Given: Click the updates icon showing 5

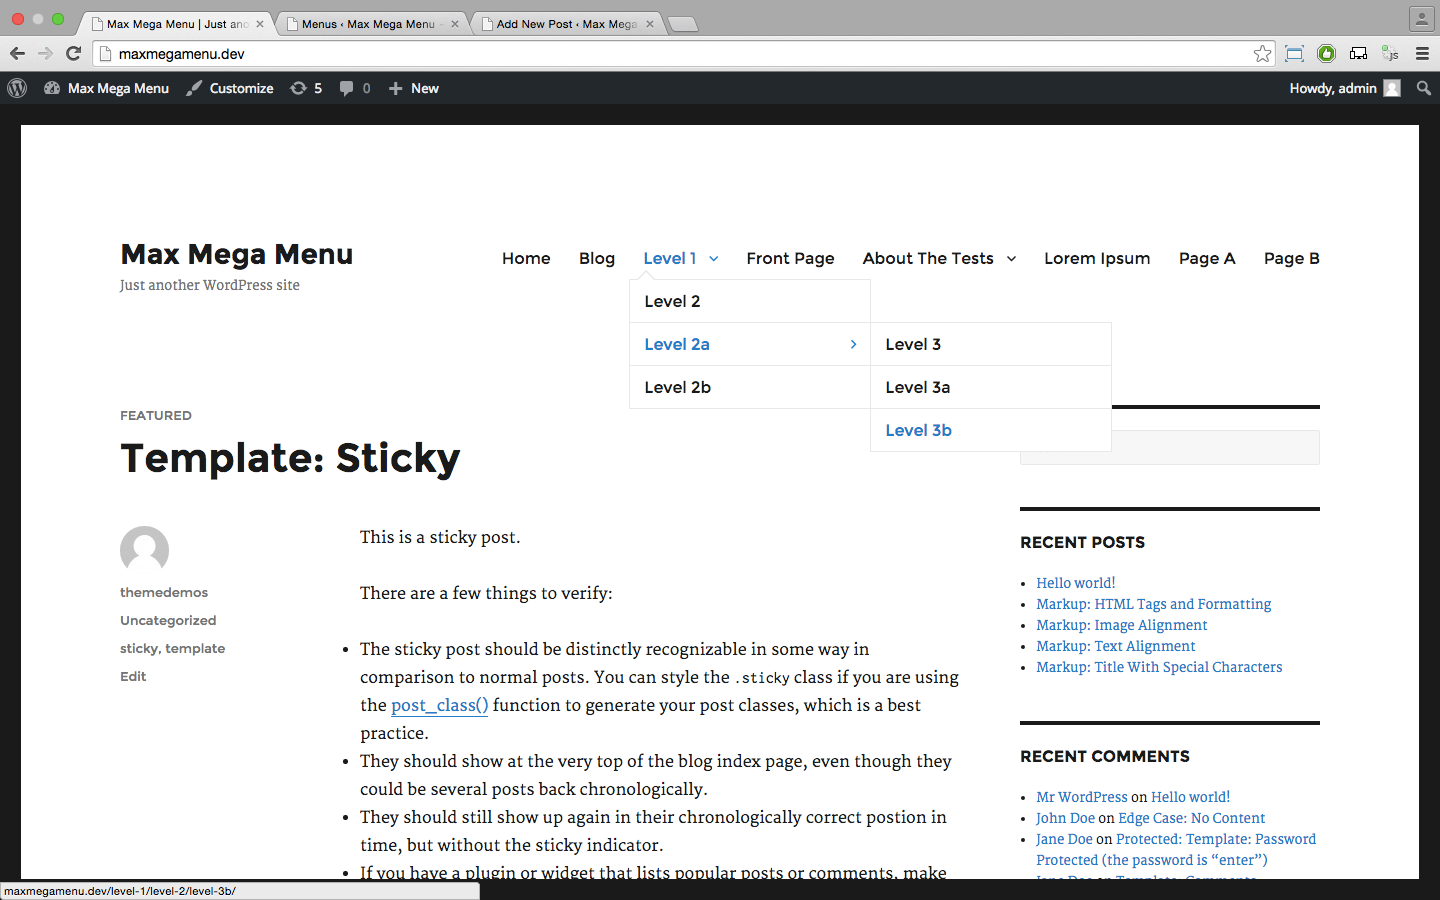Looking at the screenshot, I should click(306, 88).
